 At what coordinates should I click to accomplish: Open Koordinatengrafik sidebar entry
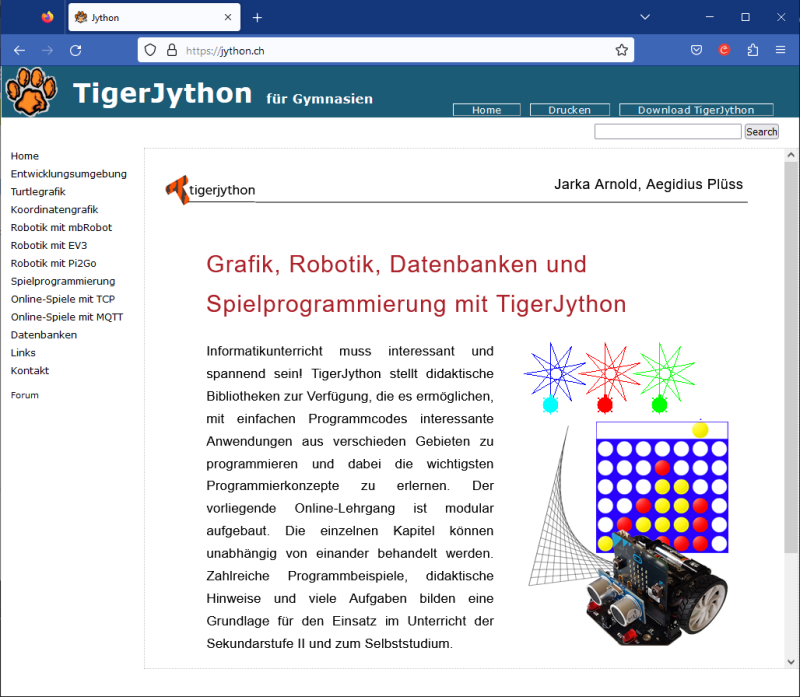54,210
